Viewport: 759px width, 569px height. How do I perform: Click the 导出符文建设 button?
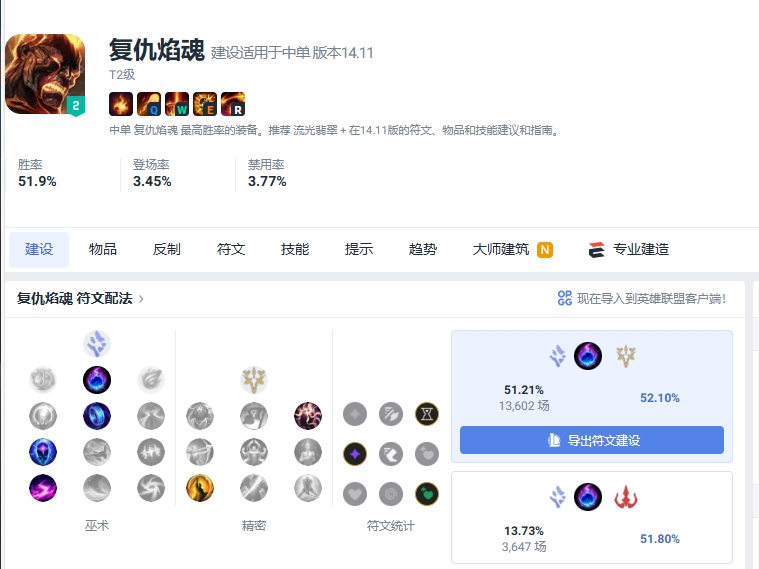[592, 440]
